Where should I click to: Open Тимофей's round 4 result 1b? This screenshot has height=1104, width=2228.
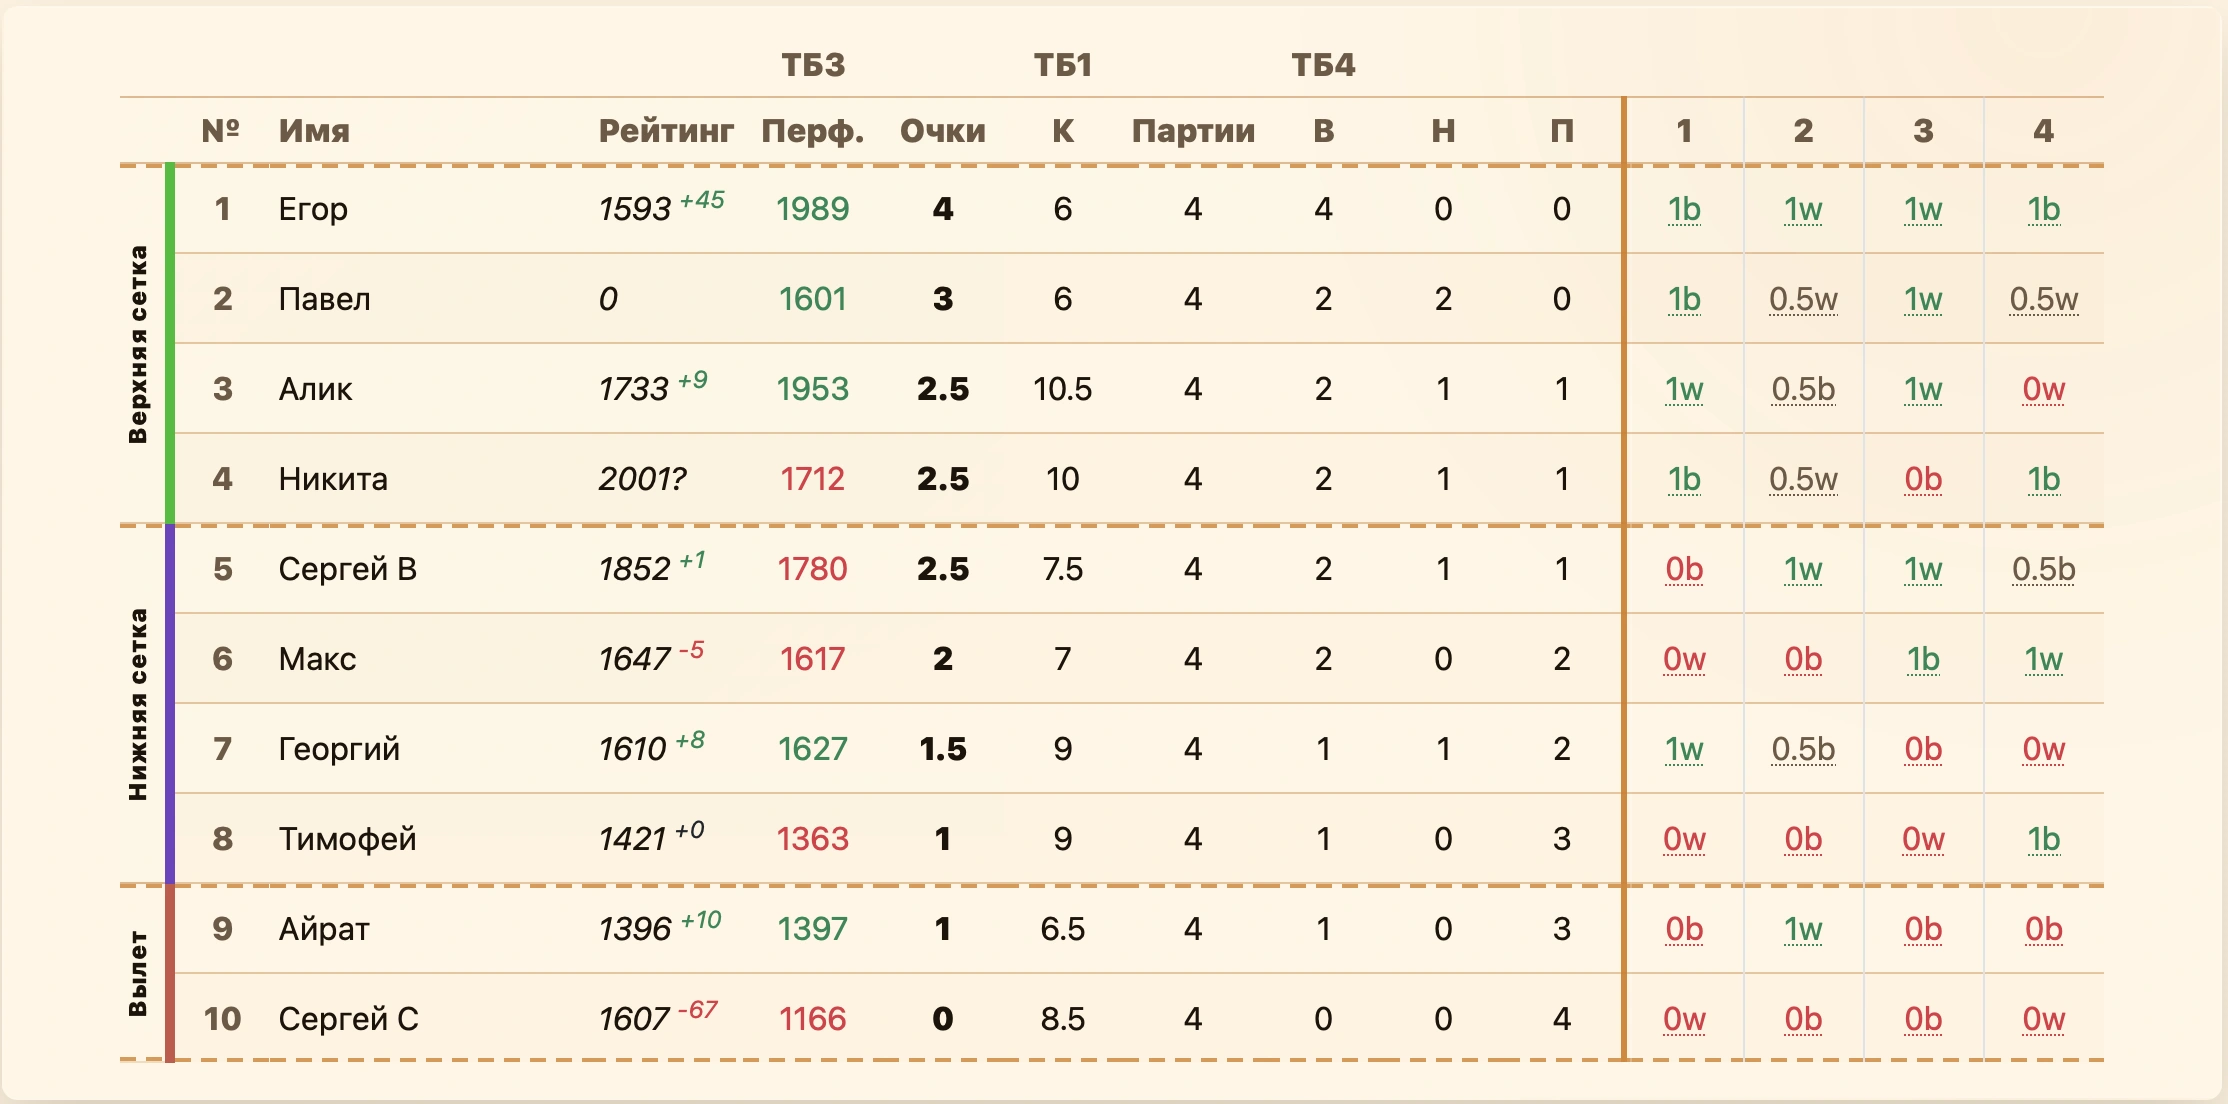tap(2043, 839)
